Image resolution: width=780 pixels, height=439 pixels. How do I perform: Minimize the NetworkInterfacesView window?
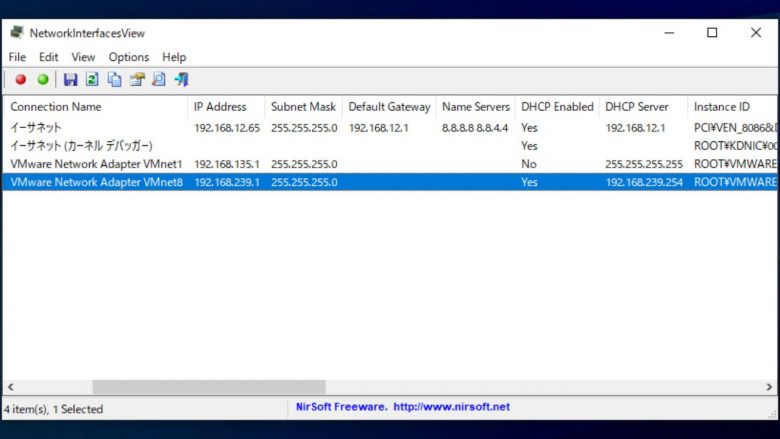pyautogui.click(x=669, y=33)
